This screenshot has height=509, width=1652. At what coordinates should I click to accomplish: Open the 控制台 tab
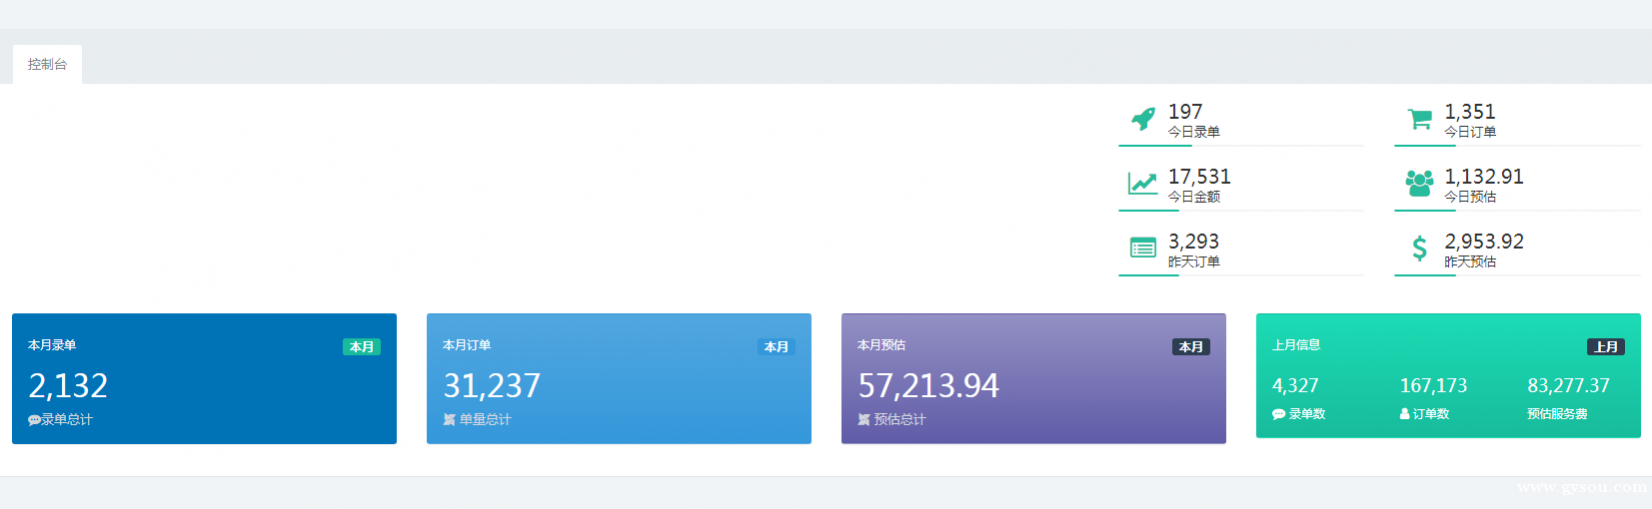pyautogui.click(x=47, y=64)
